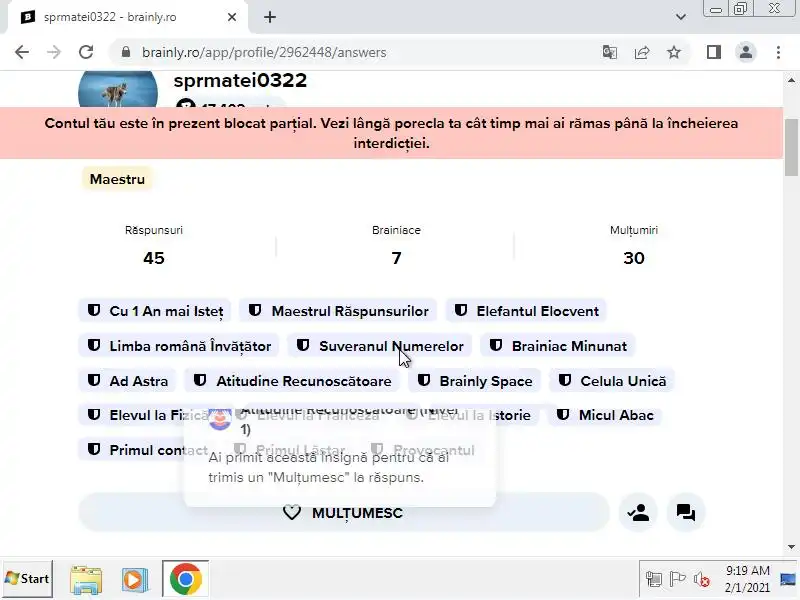Open a new tab with plus button
Image resolution: width=800 pixels, height=600 pixels.
(270, 17)
